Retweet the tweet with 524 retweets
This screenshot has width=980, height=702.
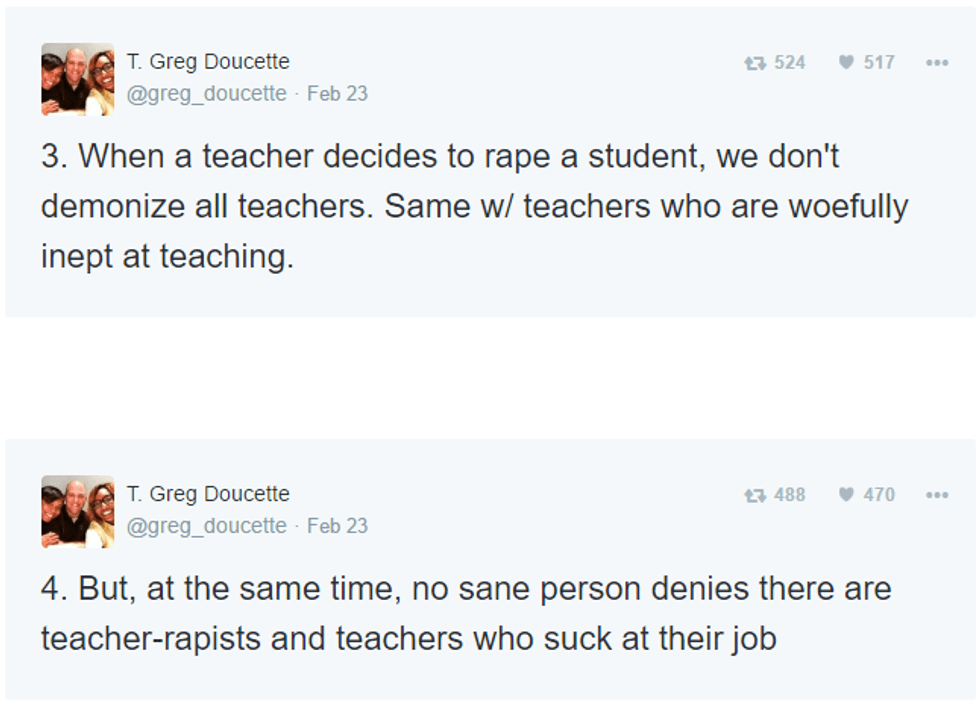point(755,63)
